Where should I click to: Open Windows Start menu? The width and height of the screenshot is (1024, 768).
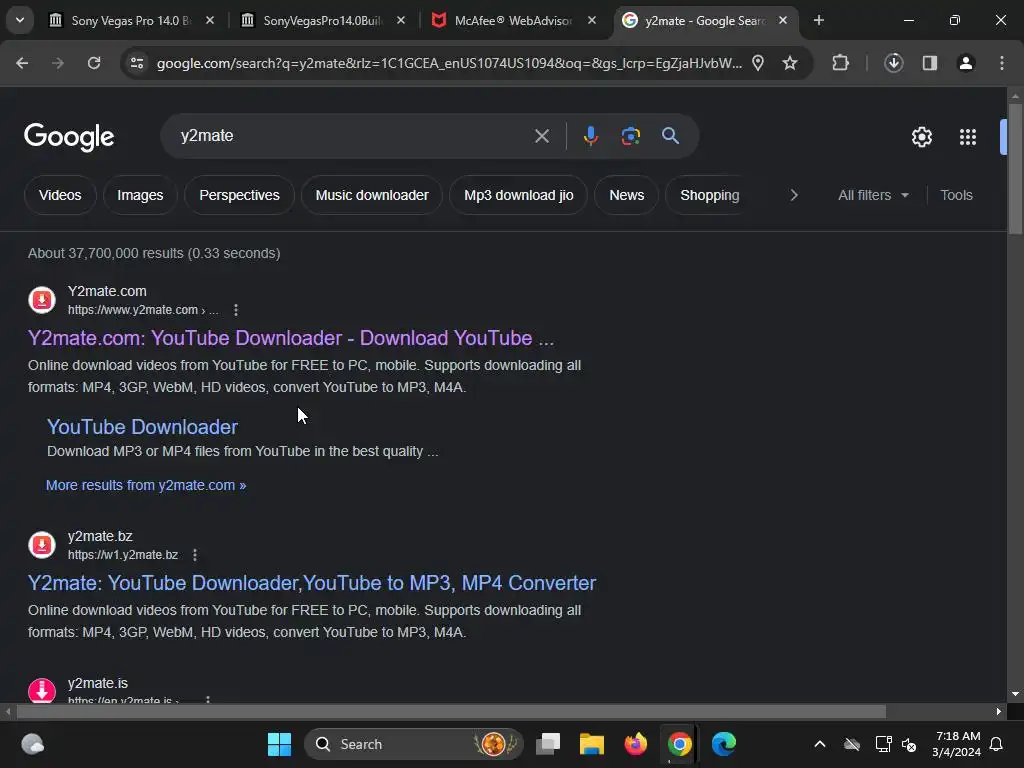point(279,744)
